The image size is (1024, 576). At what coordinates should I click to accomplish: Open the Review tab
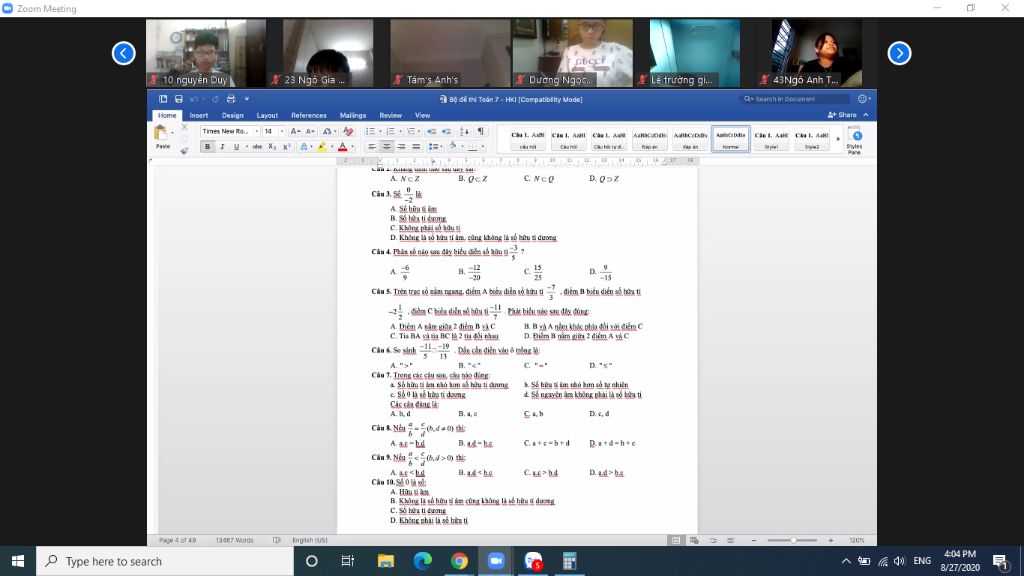pos(391,116)
